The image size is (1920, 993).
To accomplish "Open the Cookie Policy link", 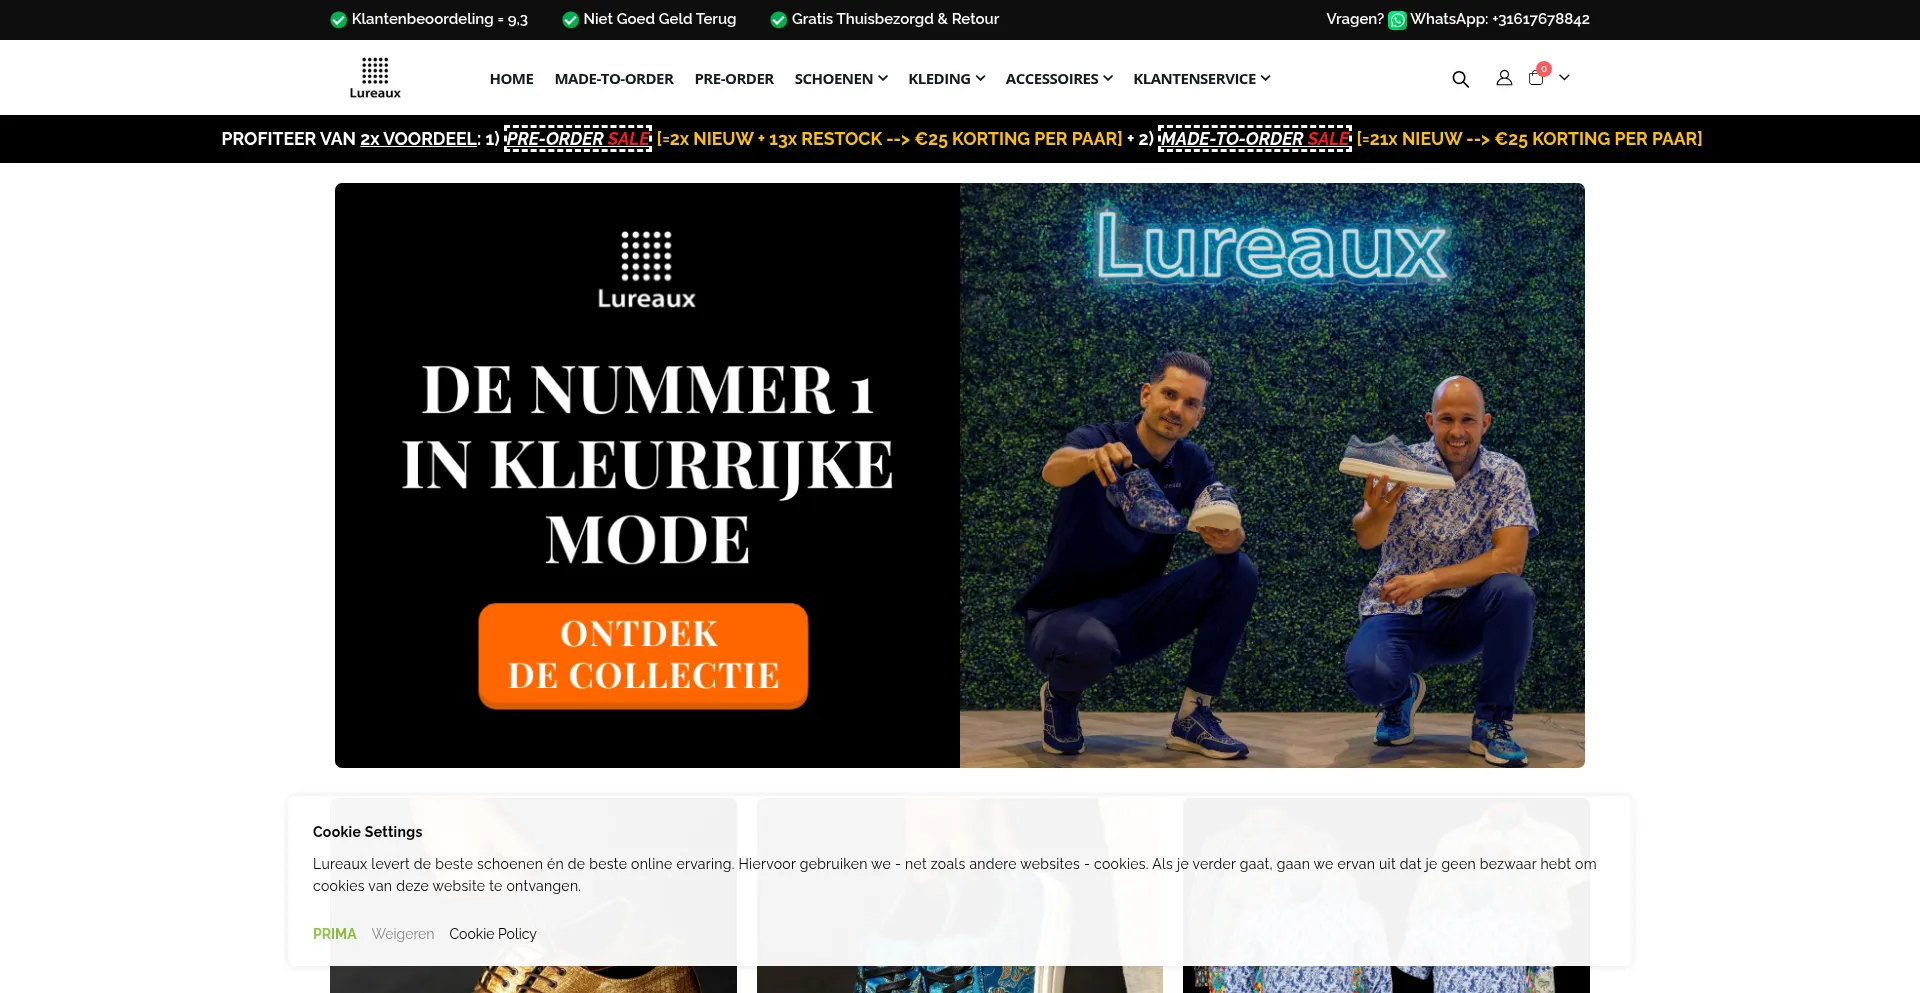I will (x=493, y=934).
